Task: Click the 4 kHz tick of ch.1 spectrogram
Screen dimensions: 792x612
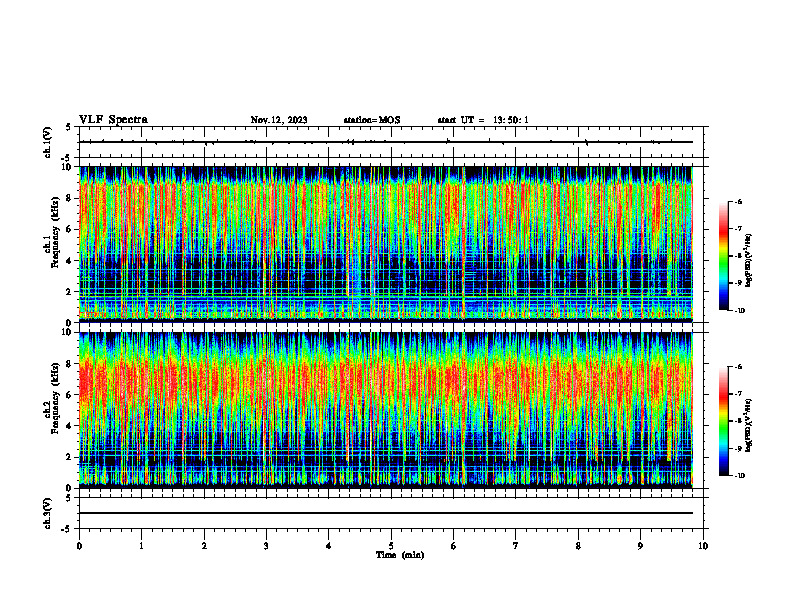Action: [70, 261]
